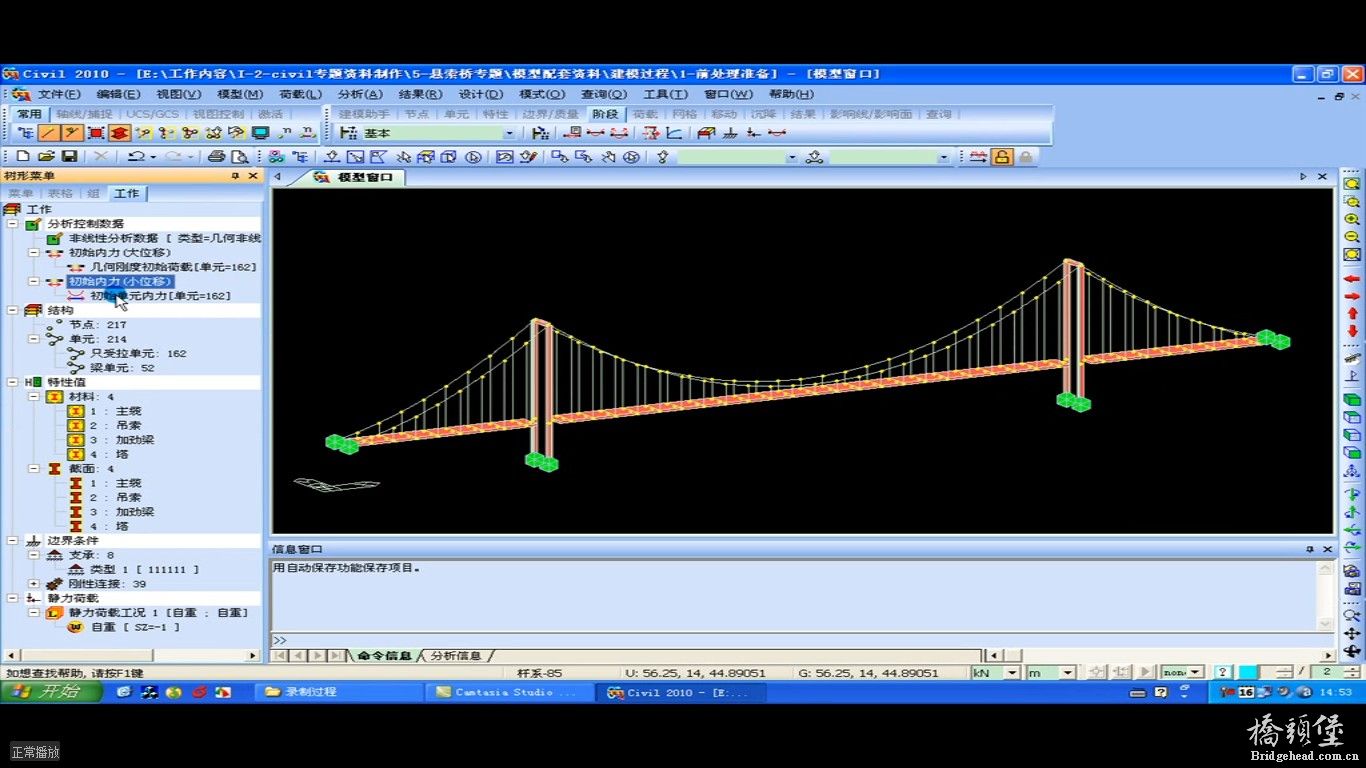This screenshot has width=1366, height=768.
Task: Click the question mark help icon in status bar
Action: coord(1222,672)
